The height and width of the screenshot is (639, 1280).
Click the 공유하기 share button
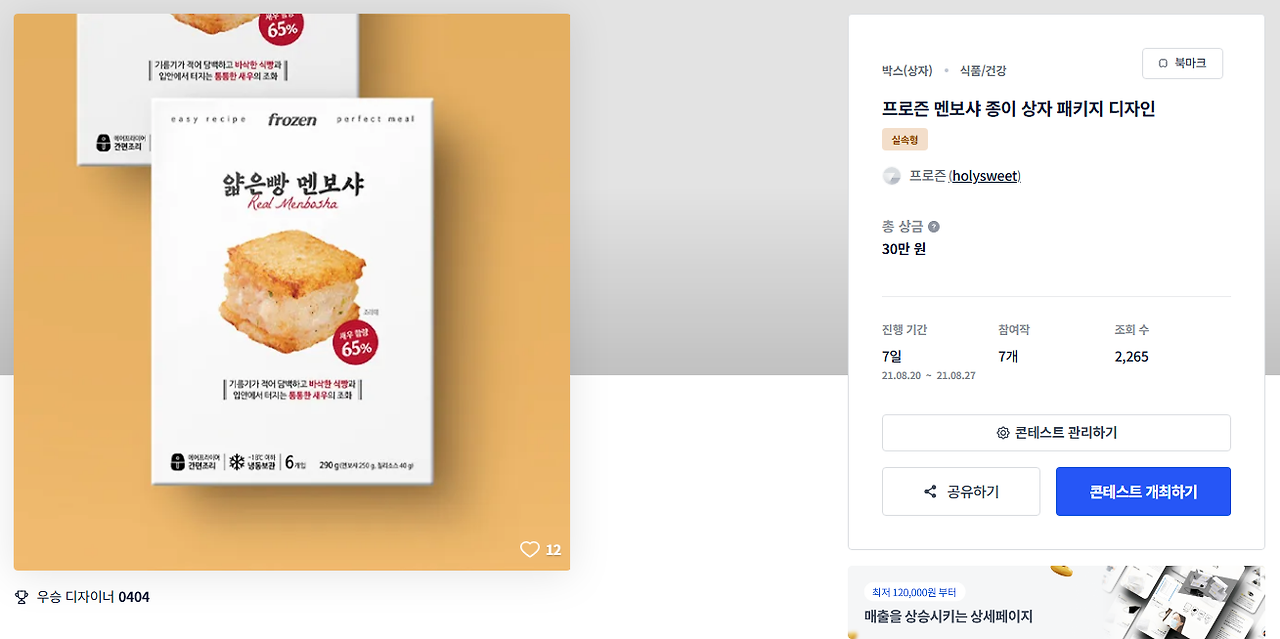click(x=961, y=492)
